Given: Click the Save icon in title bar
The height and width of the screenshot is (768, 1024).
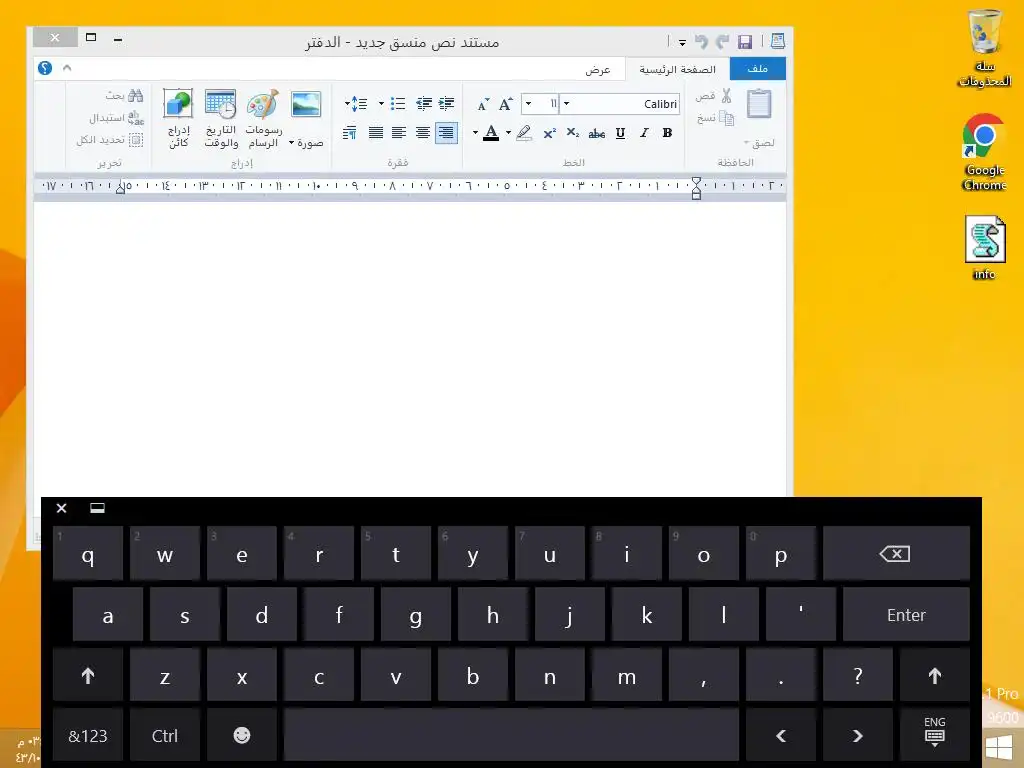Looking at the screenshot, I should (x=744, y=42).
